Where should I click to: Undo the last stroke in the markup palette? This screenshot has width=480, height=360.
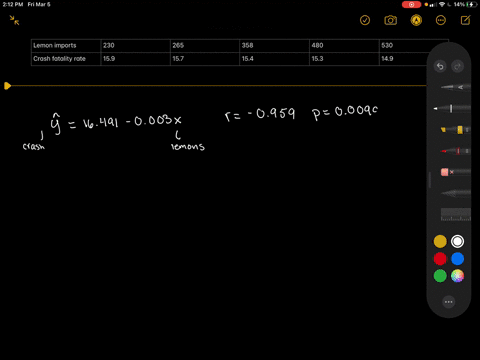tap(440, 66)
